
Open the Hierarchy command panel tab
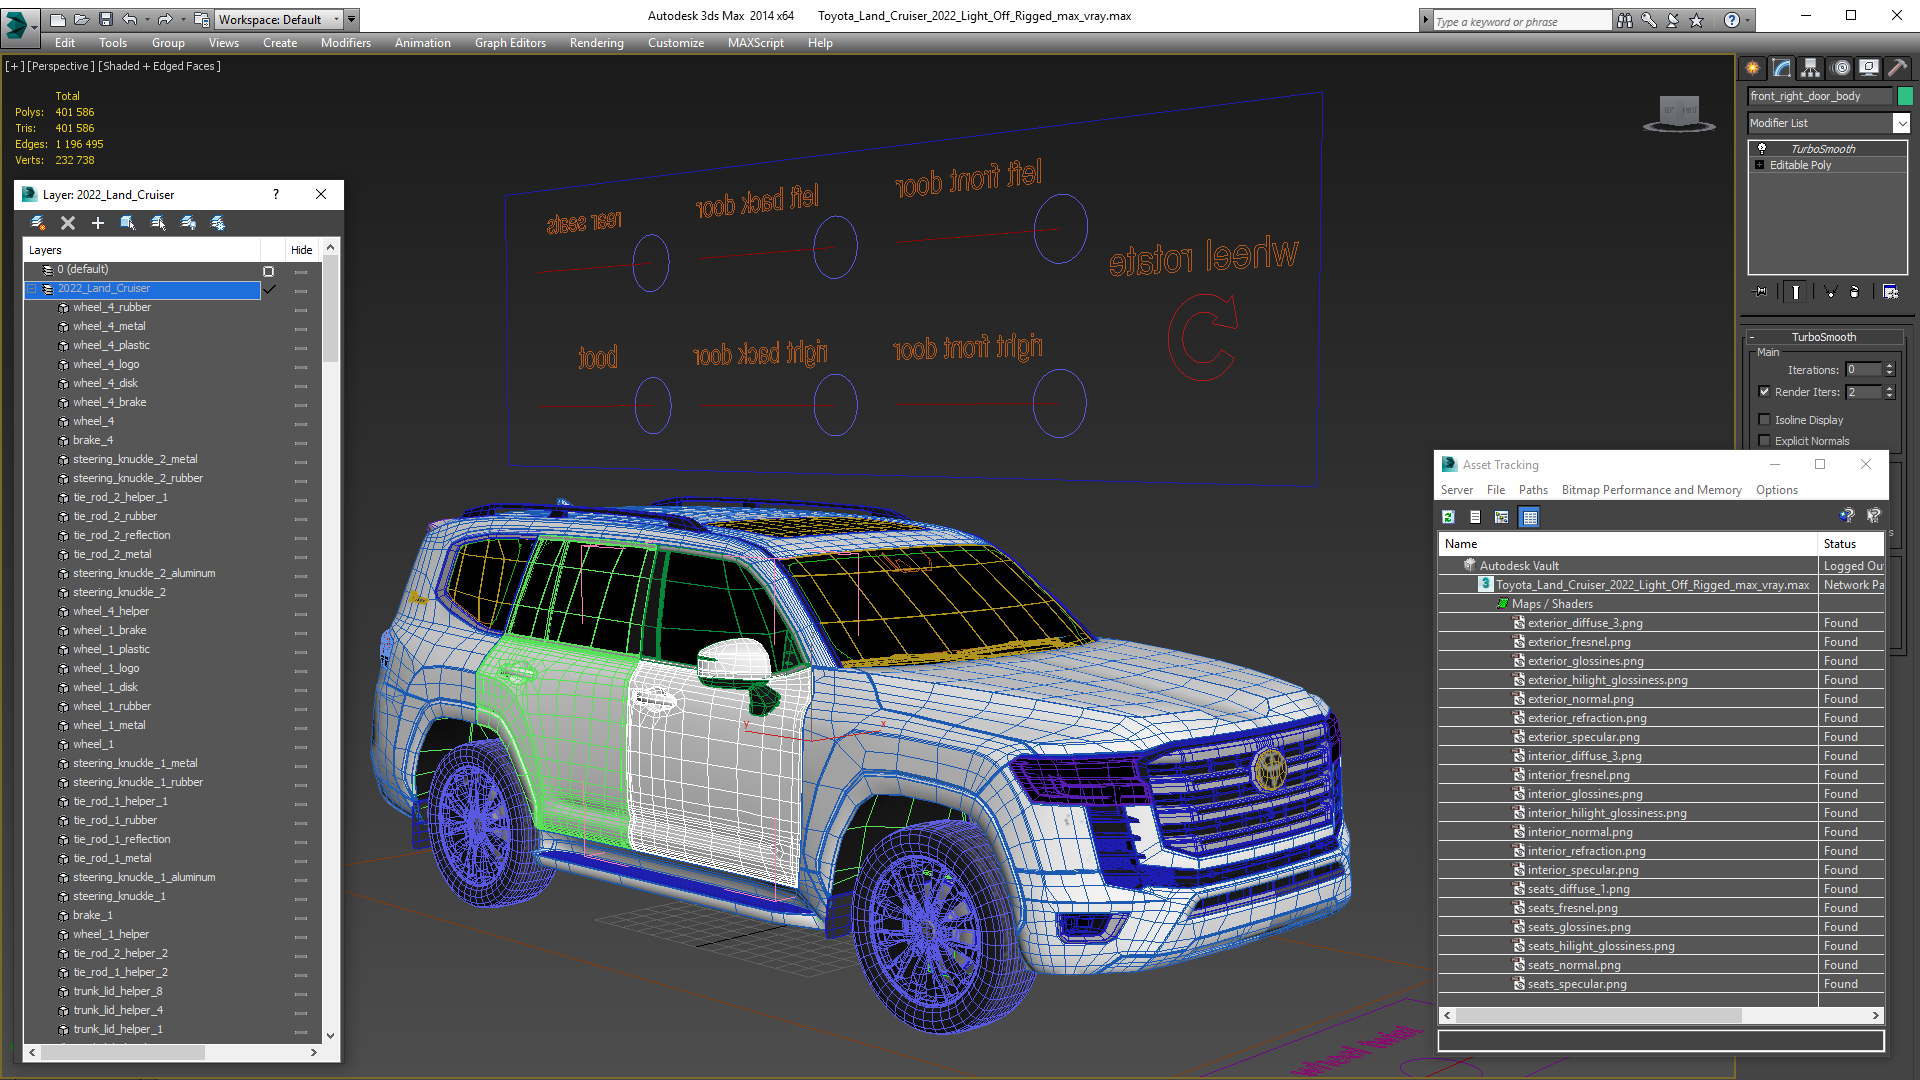pos(1811,68)
